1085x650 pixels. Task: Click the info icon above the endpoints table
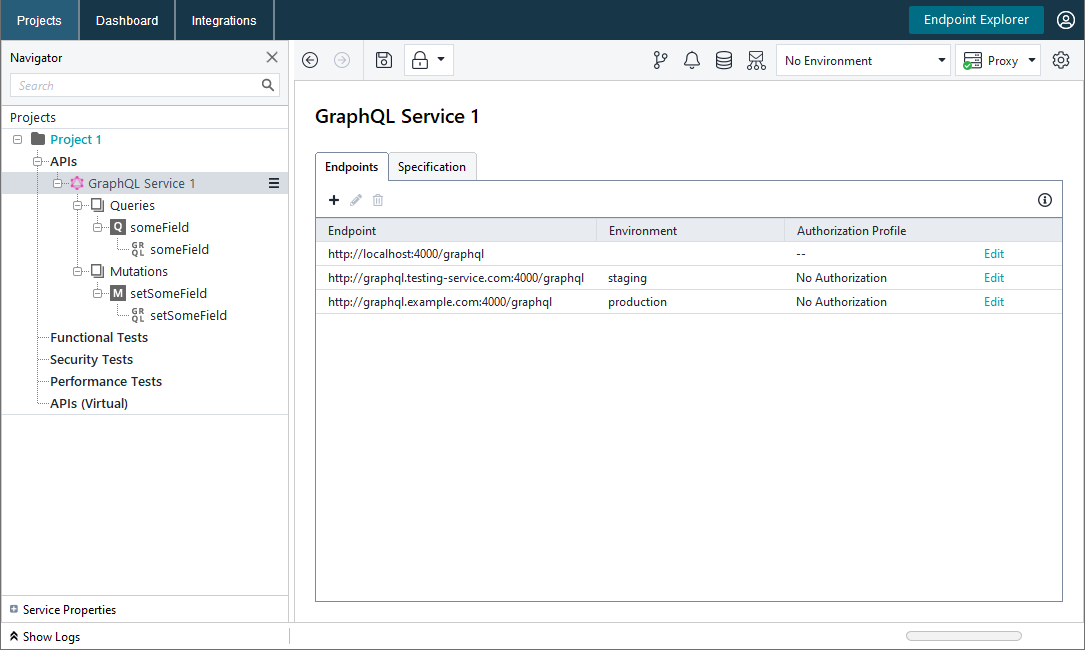1045,200
